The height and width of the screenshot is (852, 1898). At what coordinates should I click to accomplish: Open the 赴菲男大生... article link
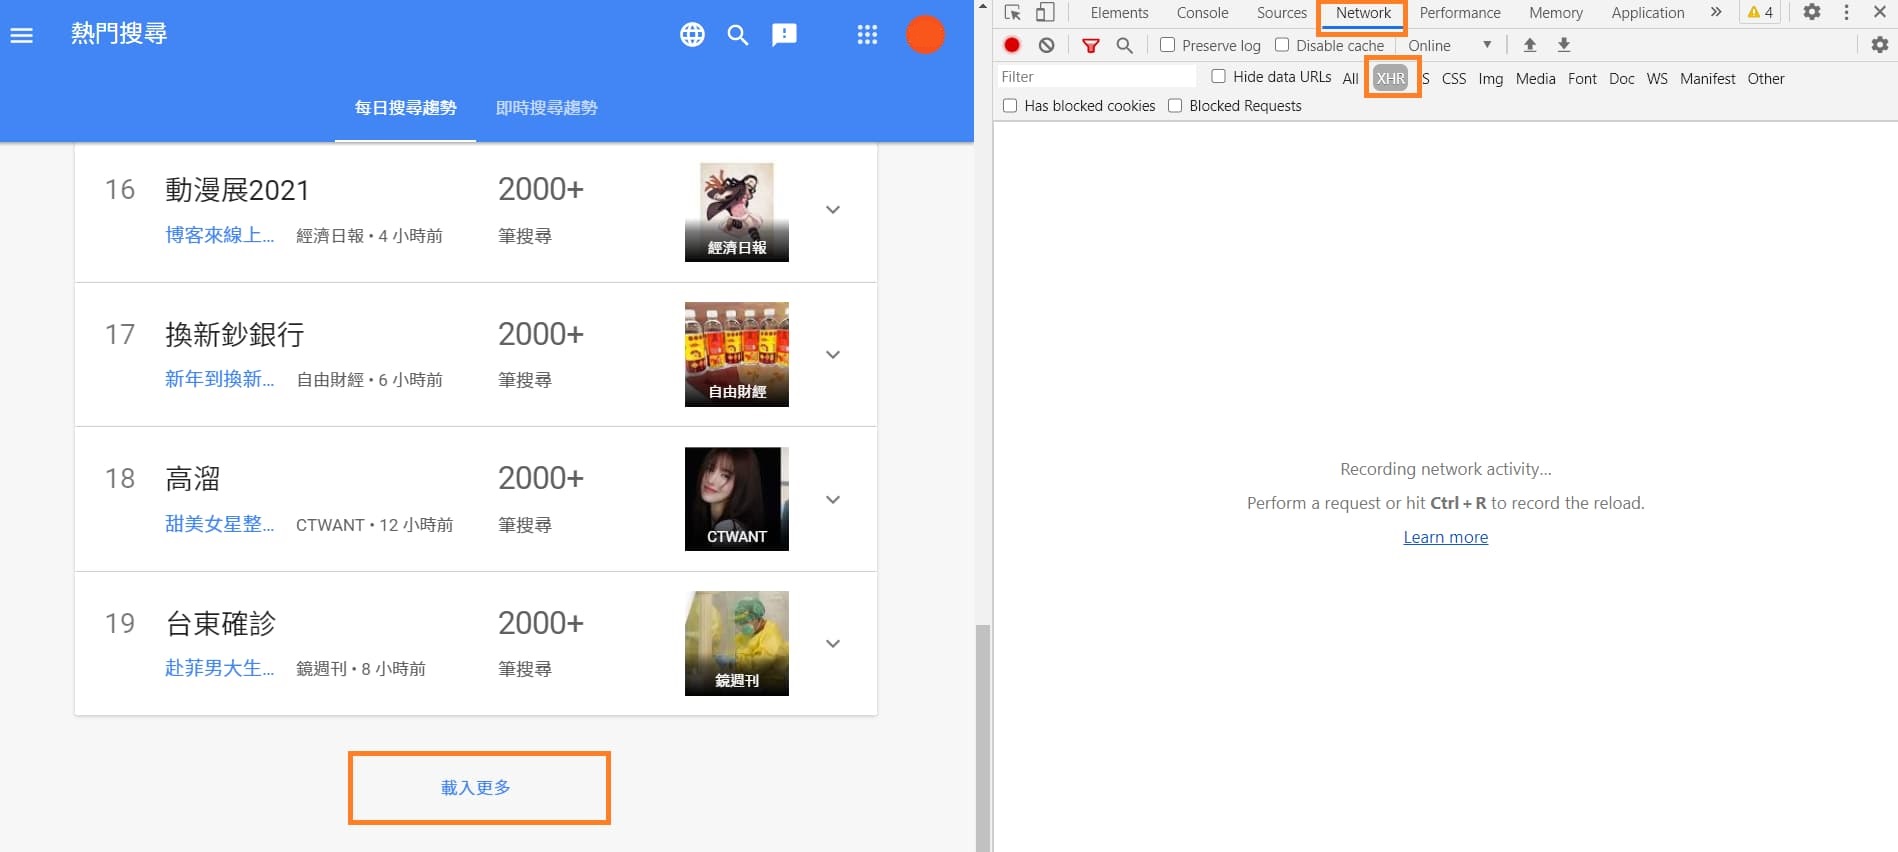[x=219, y=668]
